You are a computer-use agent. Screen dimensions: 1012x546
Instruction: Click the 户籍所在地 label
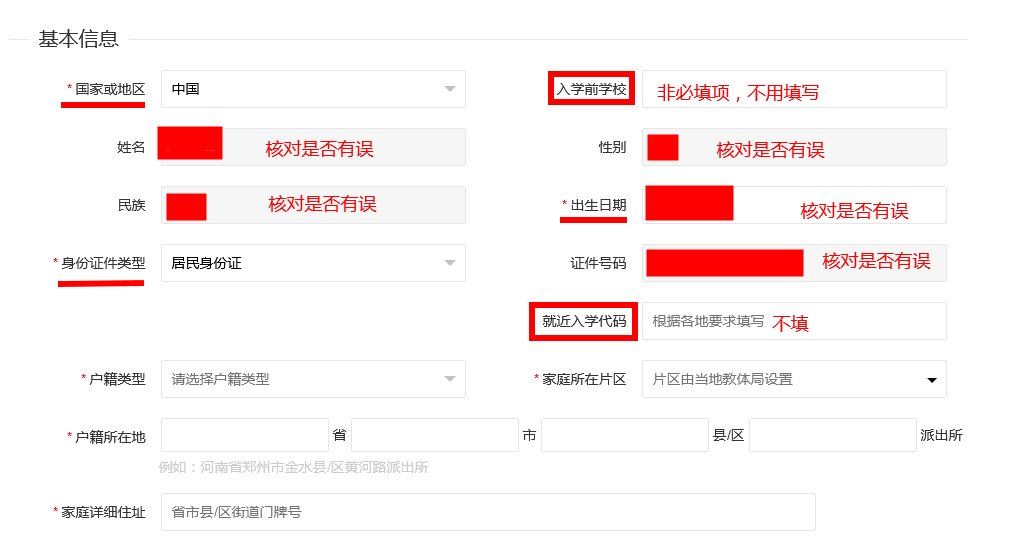110,438
